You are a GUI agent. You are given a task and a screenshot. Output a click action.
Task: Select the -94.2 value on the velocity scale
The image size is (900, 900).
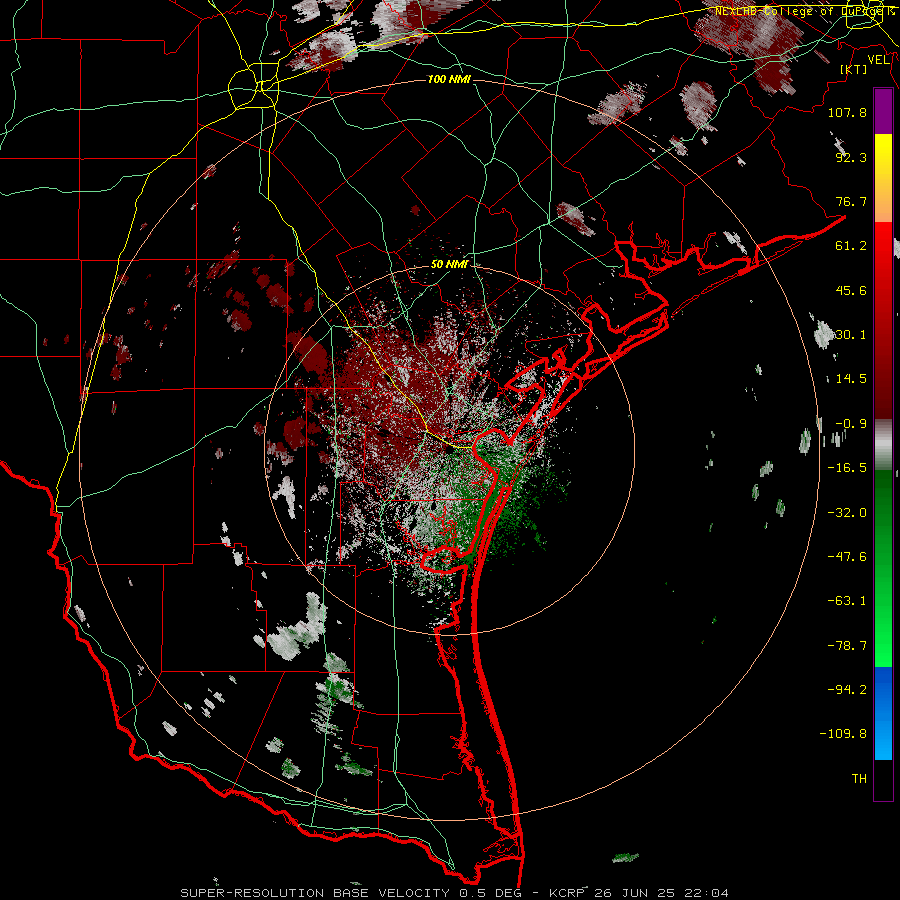pos(847,689)
